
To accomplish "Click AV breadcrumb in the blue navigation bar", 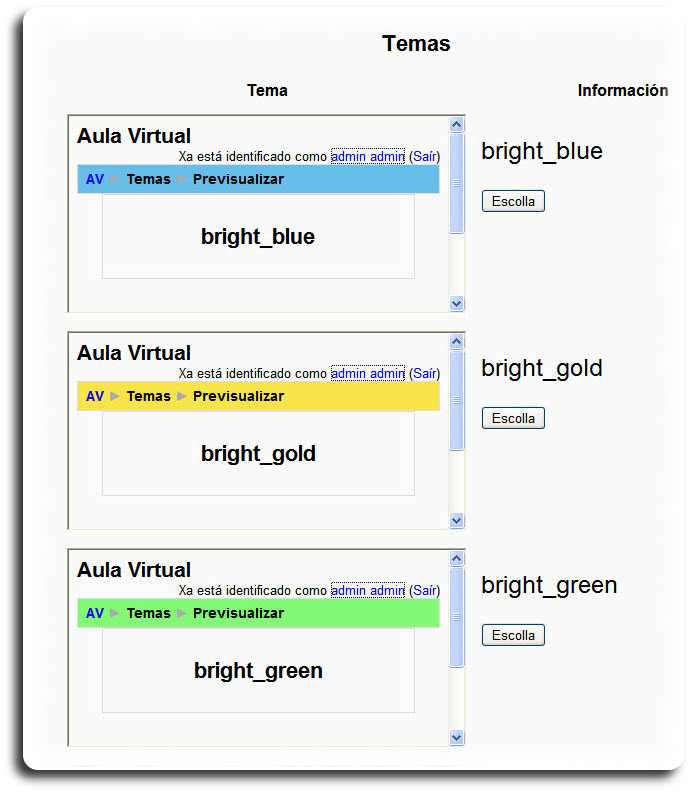I will (x=95, y=180).
